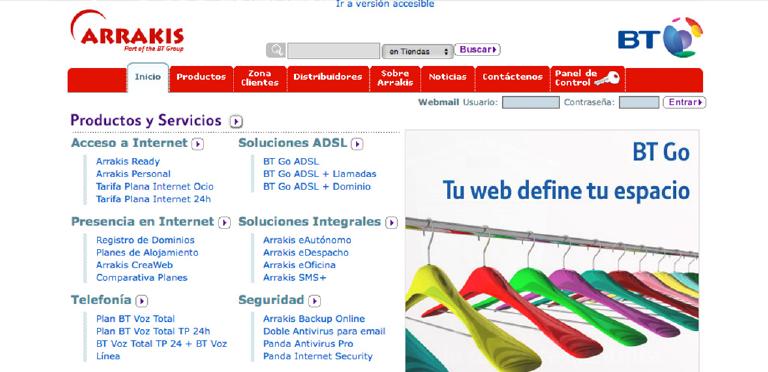The image size is (768, 372).
Task: Open Arrakis eAutónomo link
Action: tap(307, 240)
